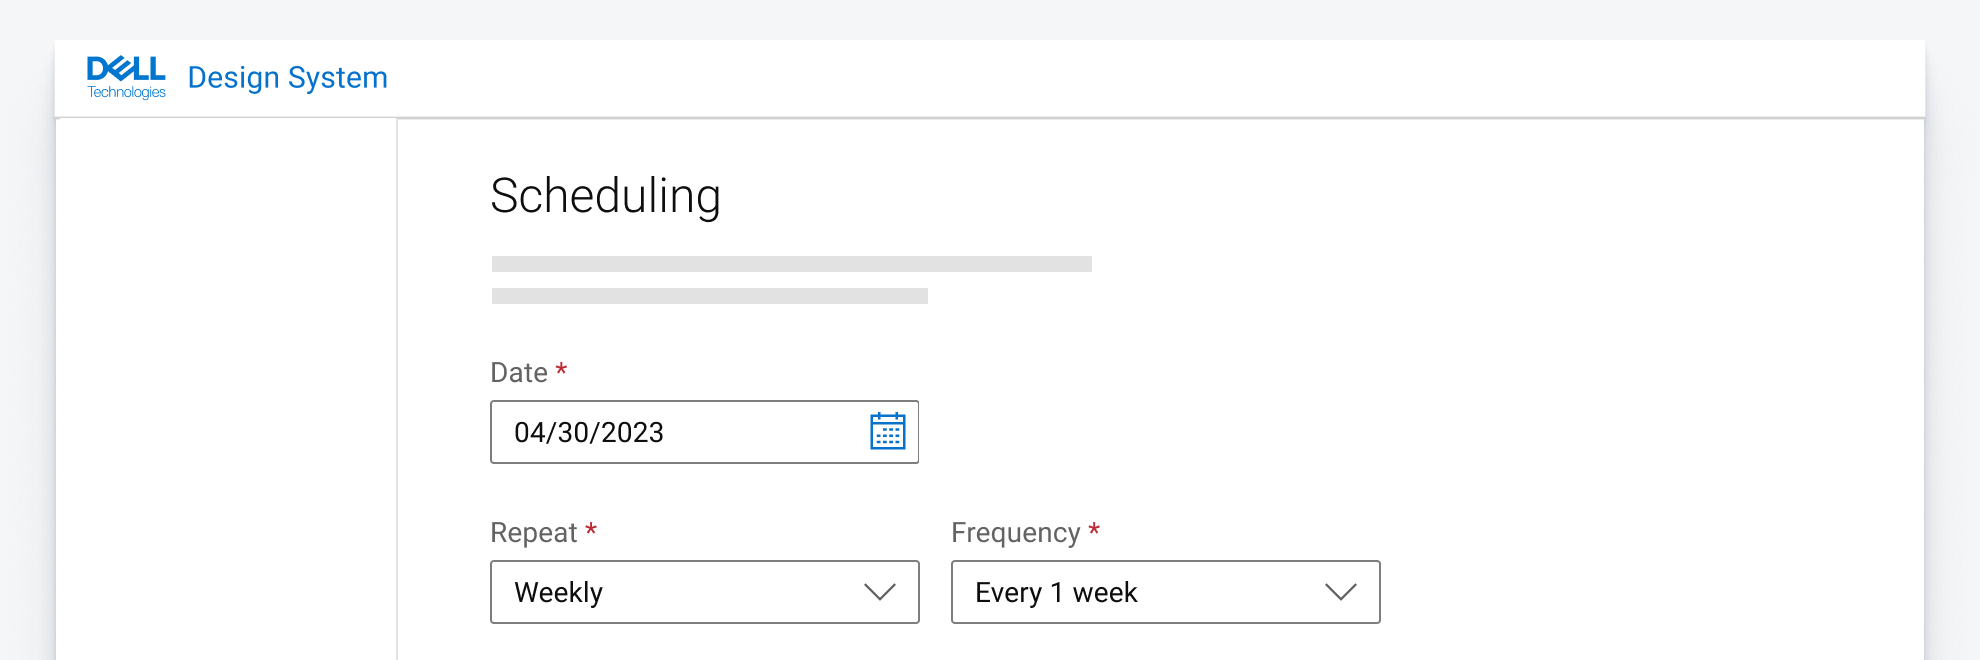Click the red asterisk beside Frequency label
The width and height of the screenshot is (1980, 660).
(x=1094, y=529)
